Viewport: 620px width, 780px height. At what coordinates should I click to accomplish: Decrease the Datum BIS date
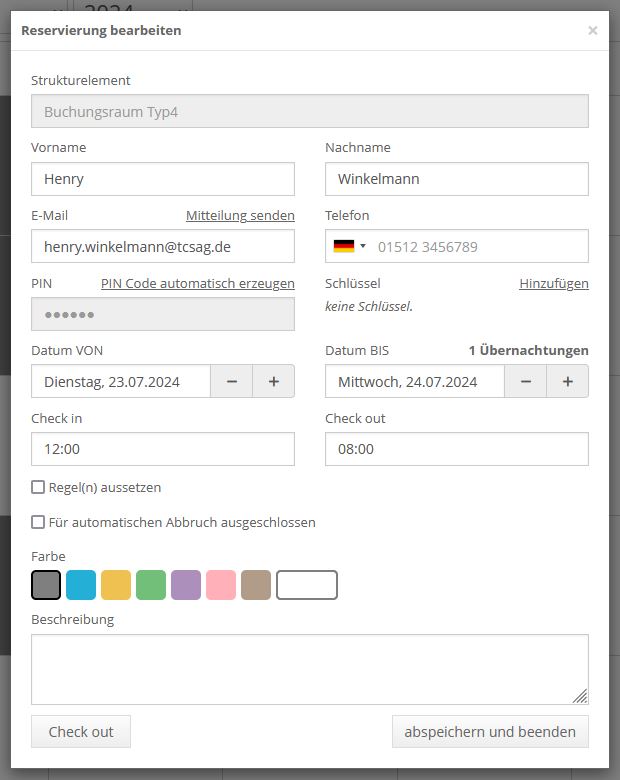pyautogui.click(x=526, y=381)
